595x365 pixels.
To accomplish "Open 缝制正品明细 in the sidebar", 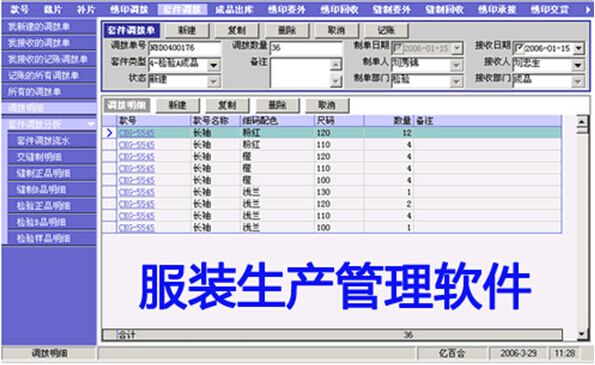I will 52,173.
